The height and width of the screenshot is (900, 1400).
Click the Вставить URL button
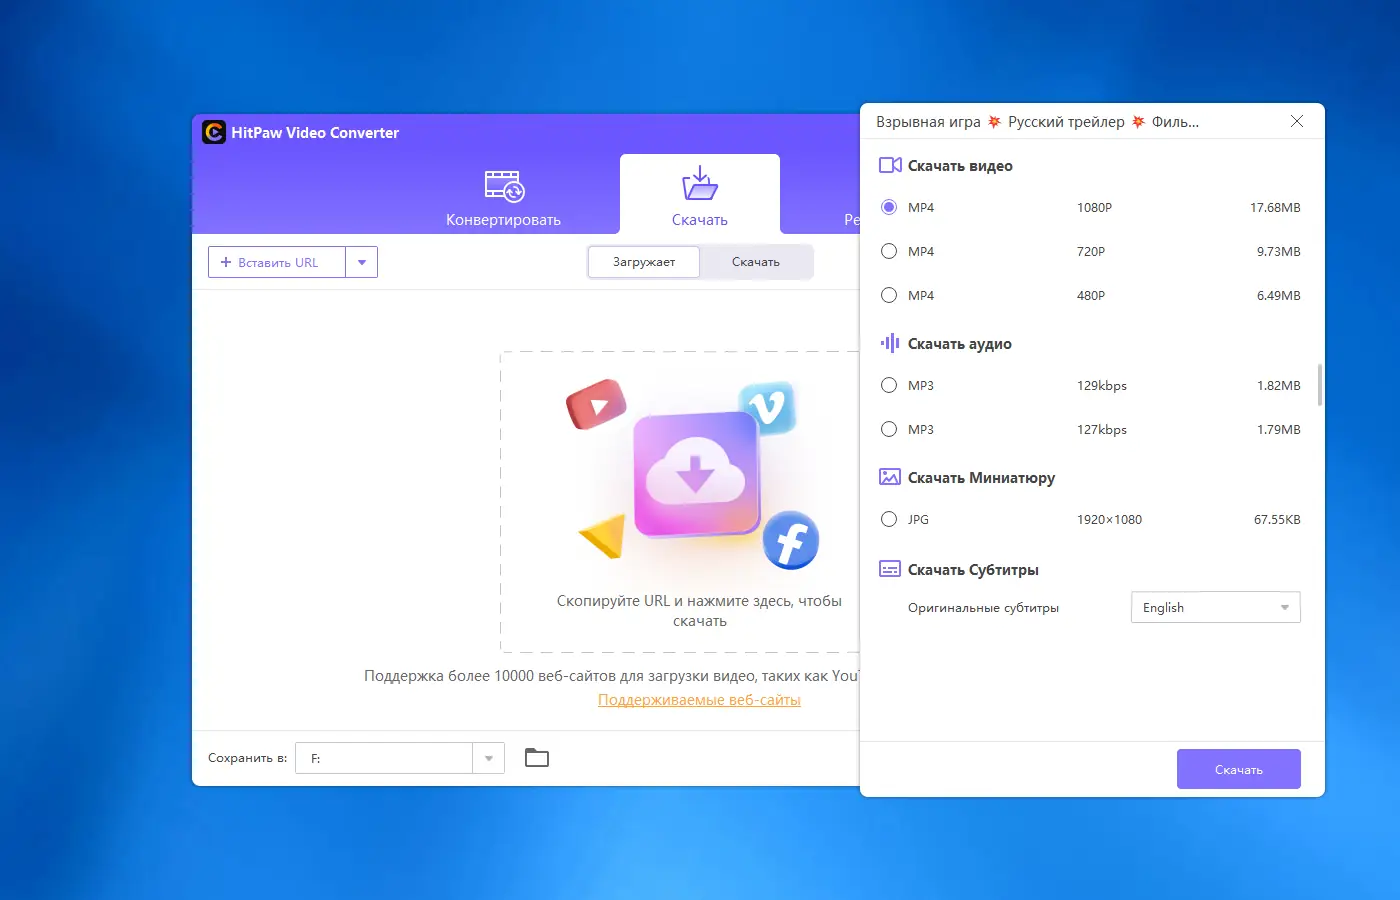[277, 262]
